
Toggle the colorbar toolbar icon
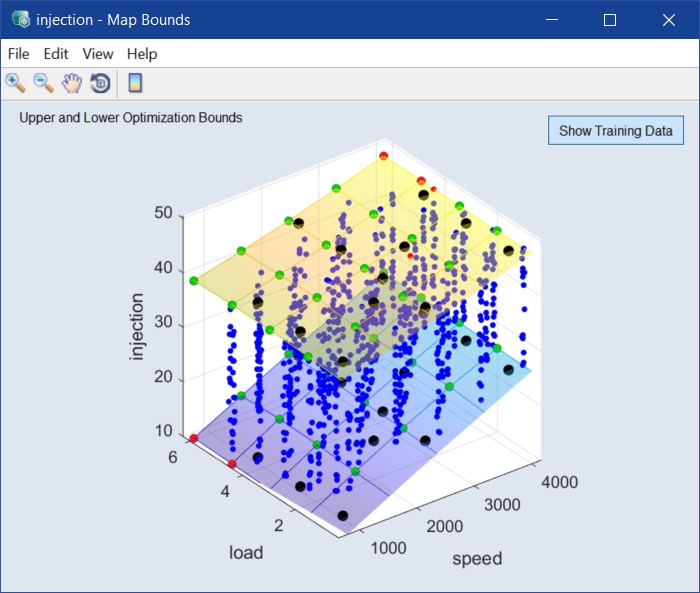pos(135,84)
